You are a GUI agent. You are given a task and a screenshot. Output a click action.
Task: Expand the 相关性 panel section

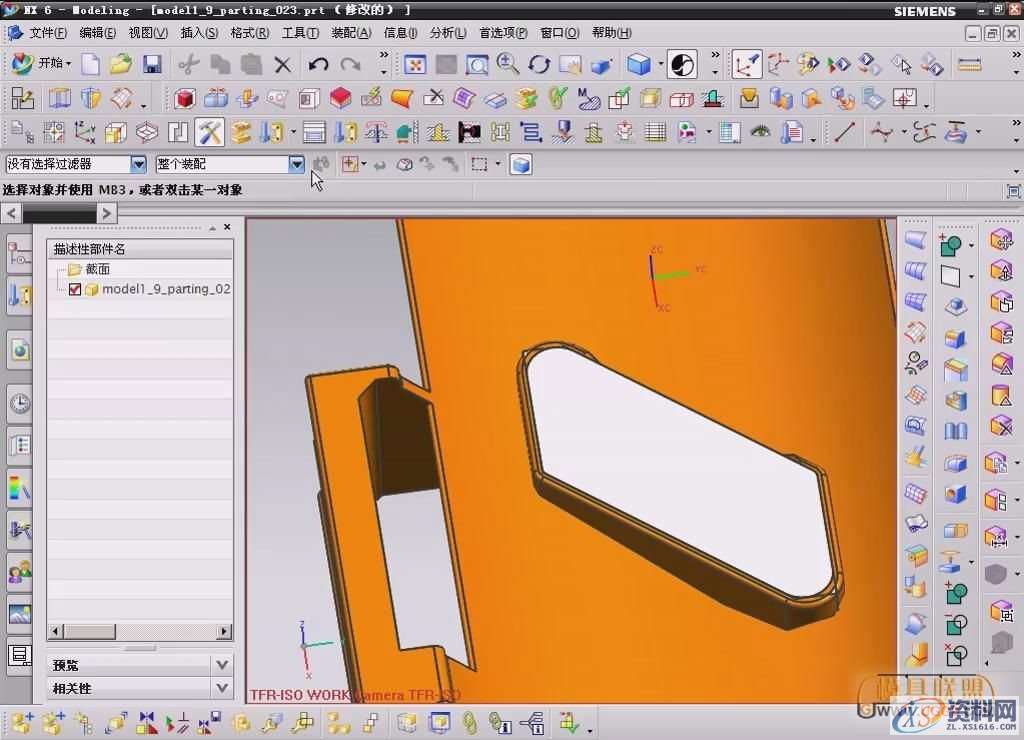pos(222,688)
